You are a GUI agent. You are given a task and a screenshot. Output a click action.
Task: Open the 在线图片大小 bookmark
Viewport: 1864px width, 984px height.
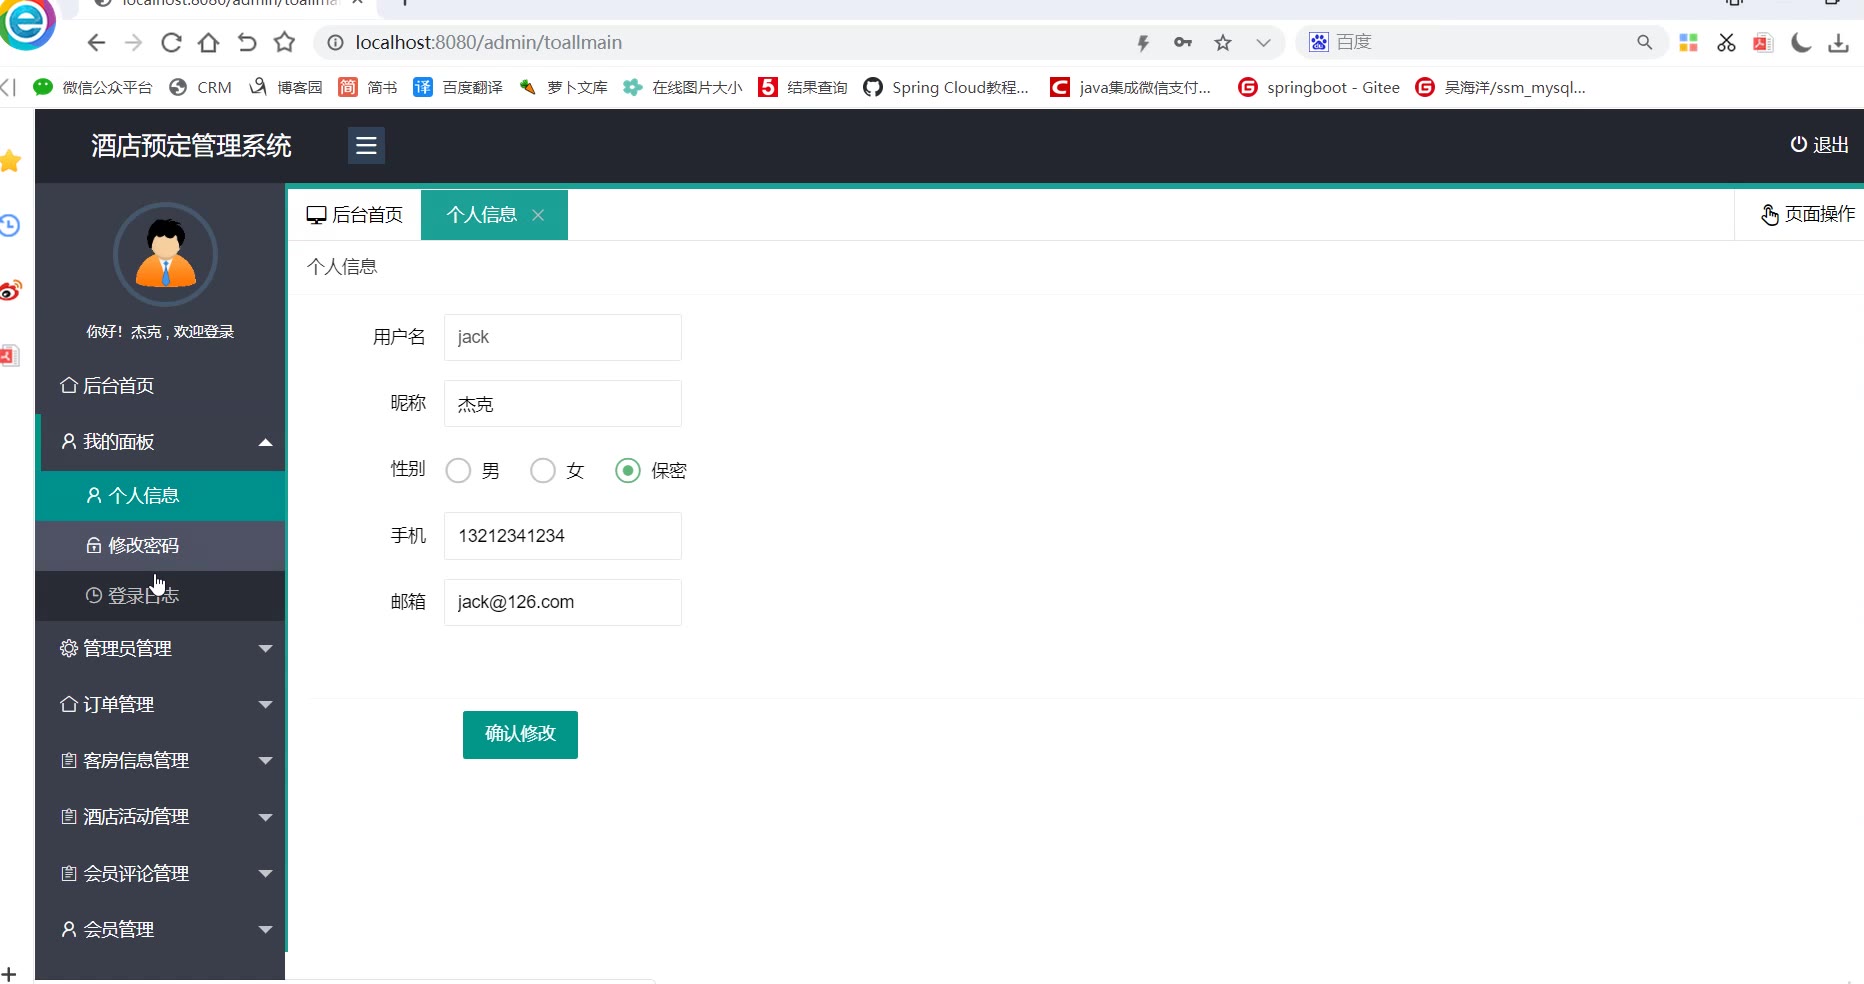[683, 88]
